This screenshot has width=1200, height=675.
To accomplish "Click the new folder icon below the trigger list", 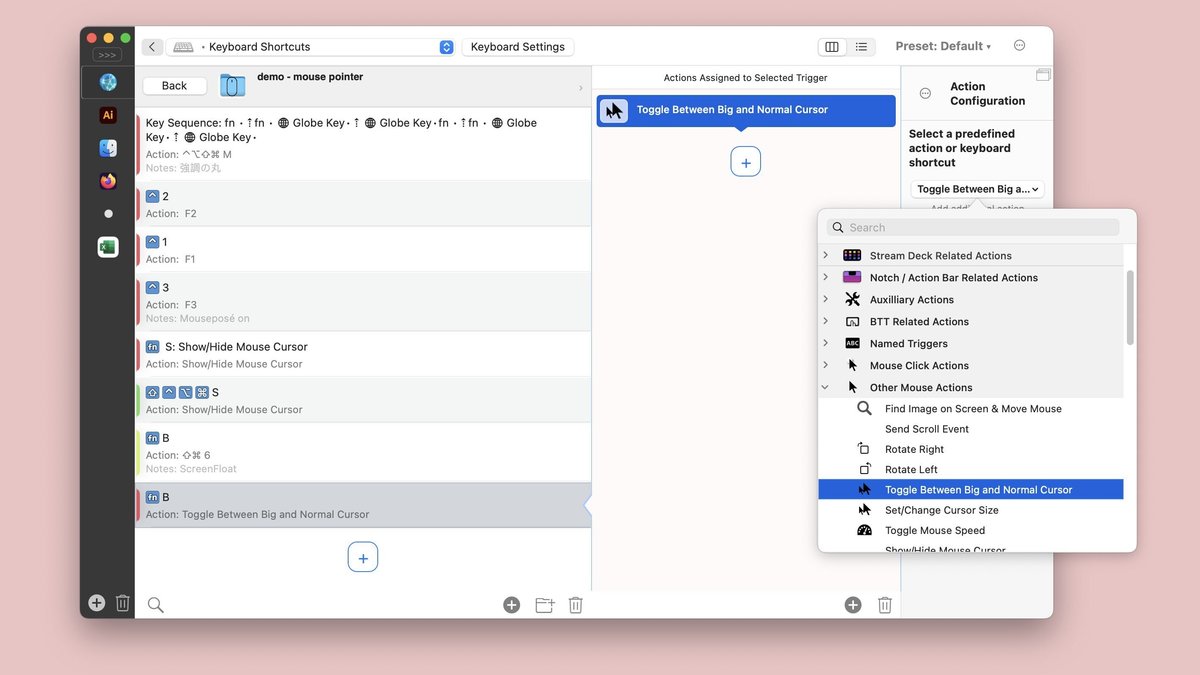I will tap(544, 604).
